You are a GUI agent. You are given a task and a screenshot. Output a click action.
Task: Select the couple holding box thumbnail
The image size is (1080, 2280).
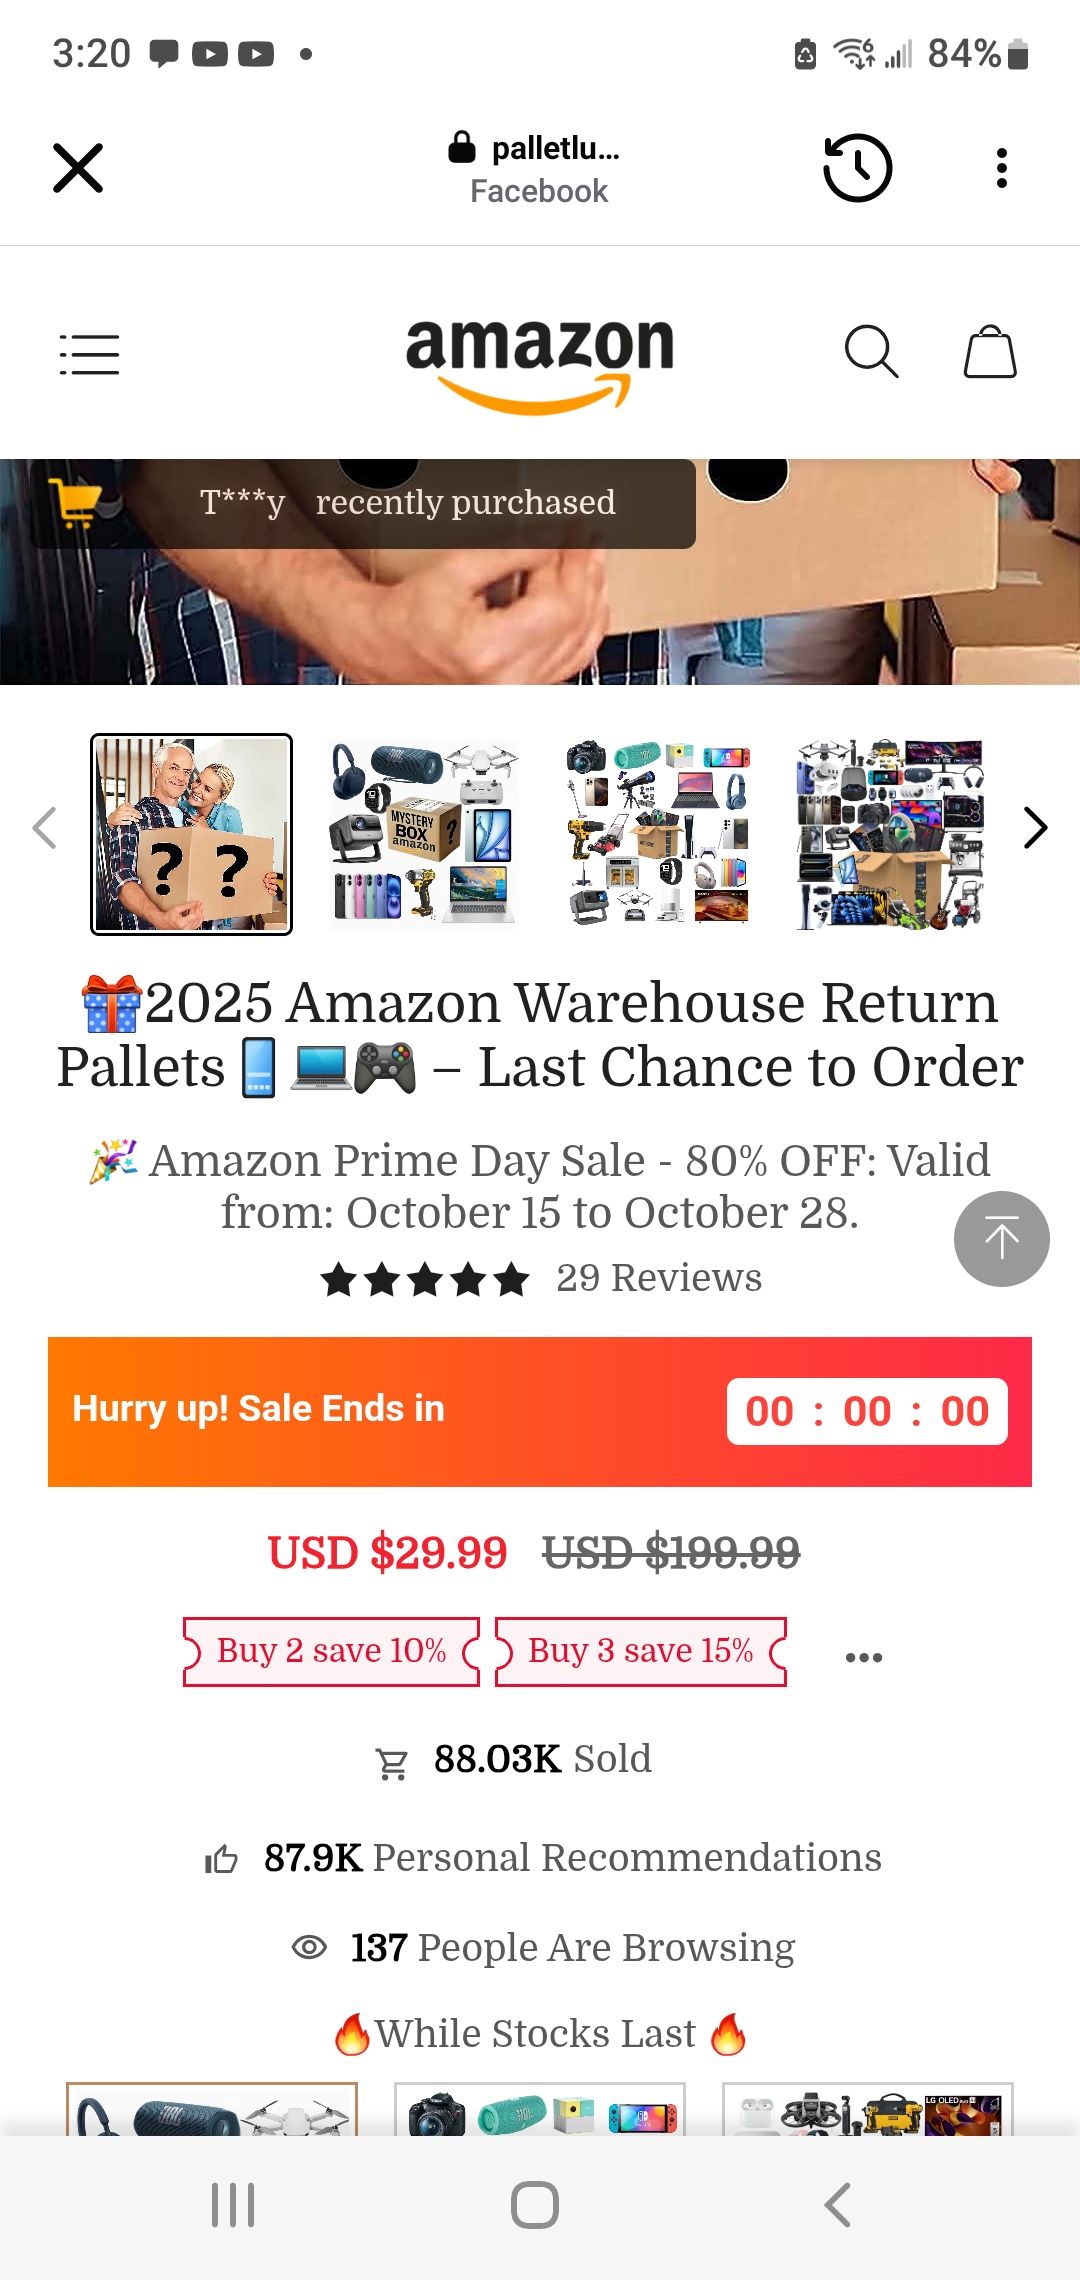192,834
